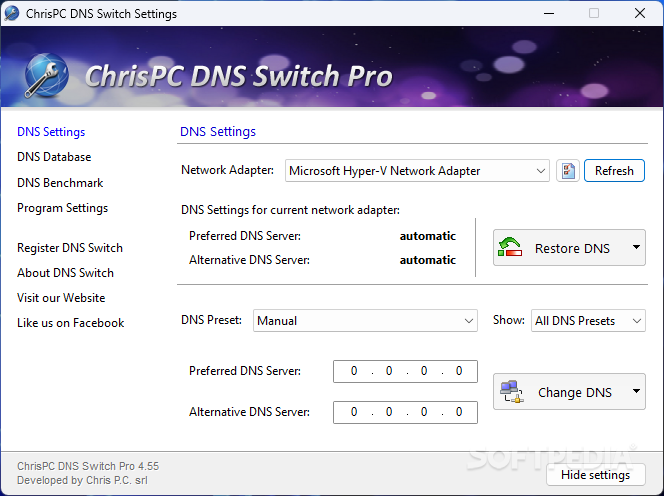Click first octet of Preferred DNS Server field

pos(354,371)
